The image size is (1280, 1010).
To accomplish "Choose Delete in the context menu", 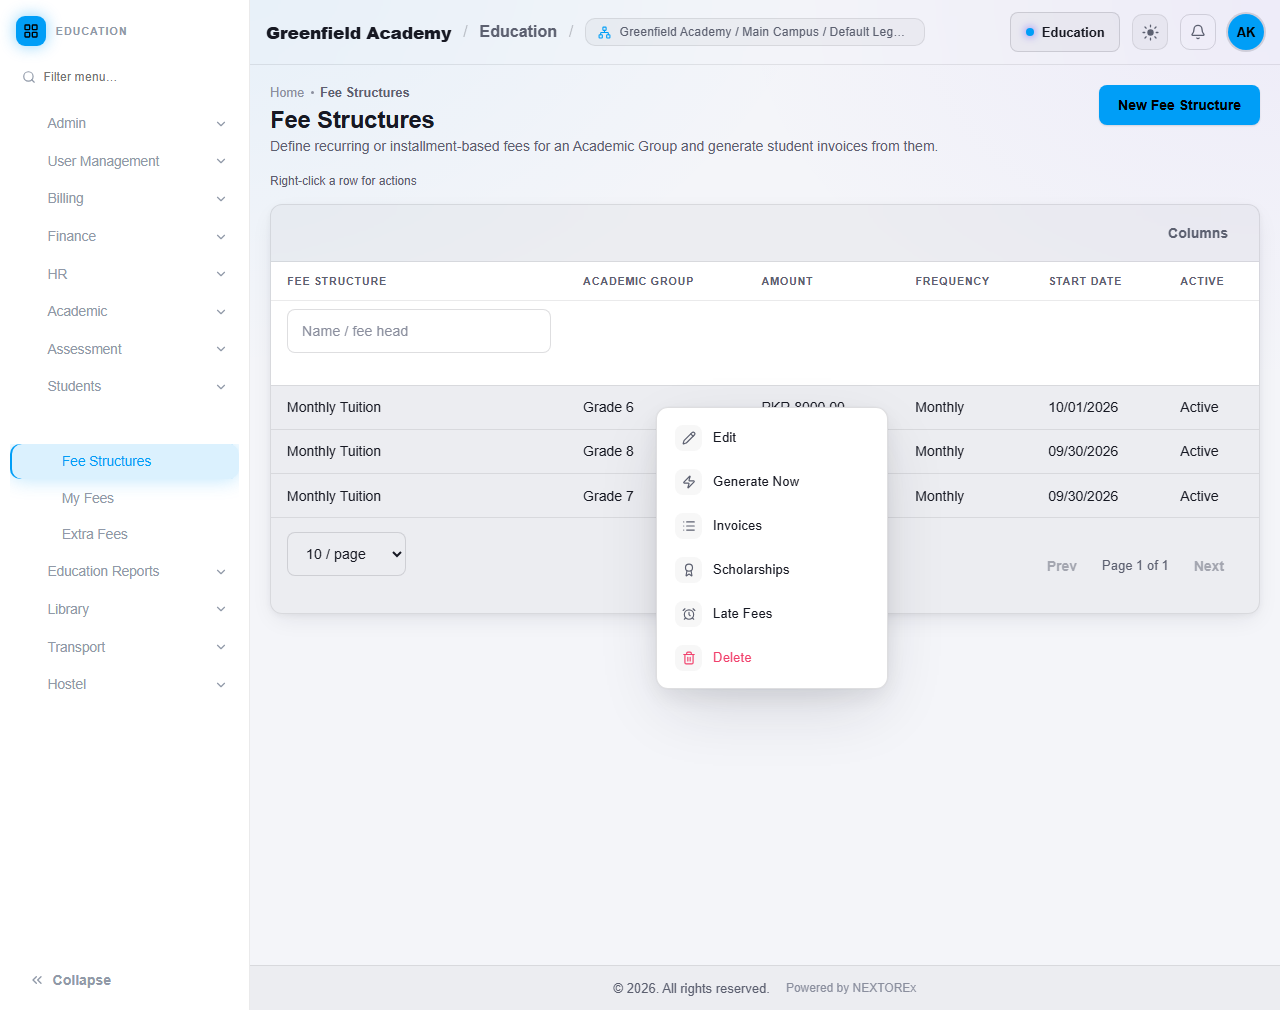I will 772,658.
